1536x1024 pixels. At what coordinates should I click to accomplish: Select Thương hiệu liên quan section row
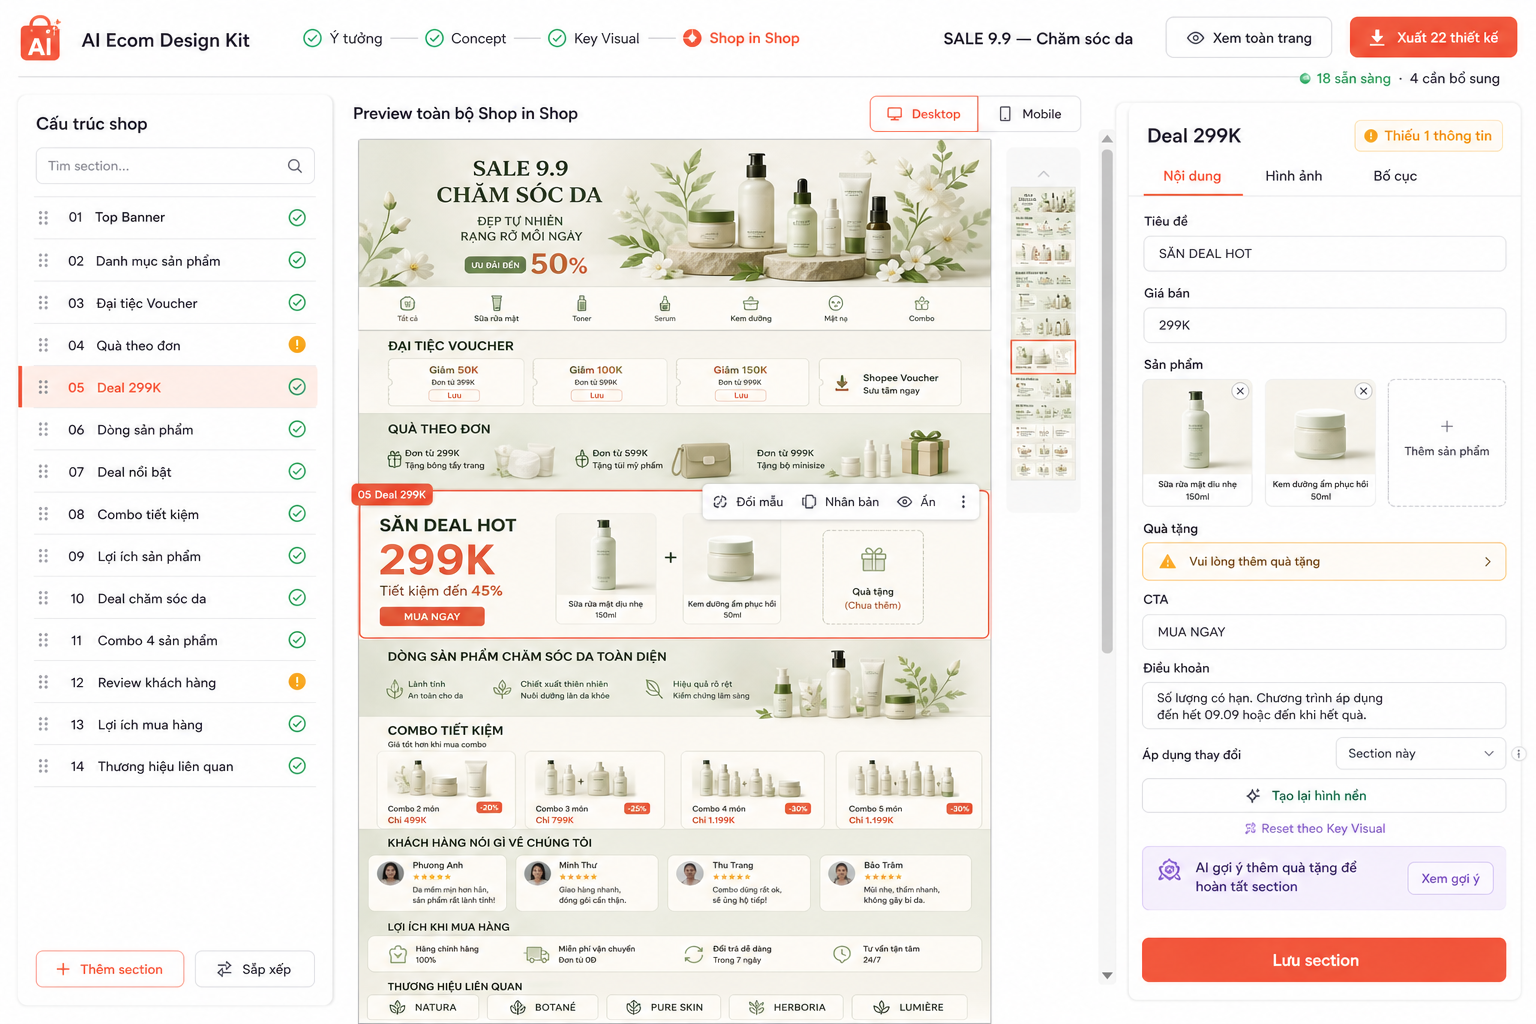pyautogui.click(x=175, y=766)
